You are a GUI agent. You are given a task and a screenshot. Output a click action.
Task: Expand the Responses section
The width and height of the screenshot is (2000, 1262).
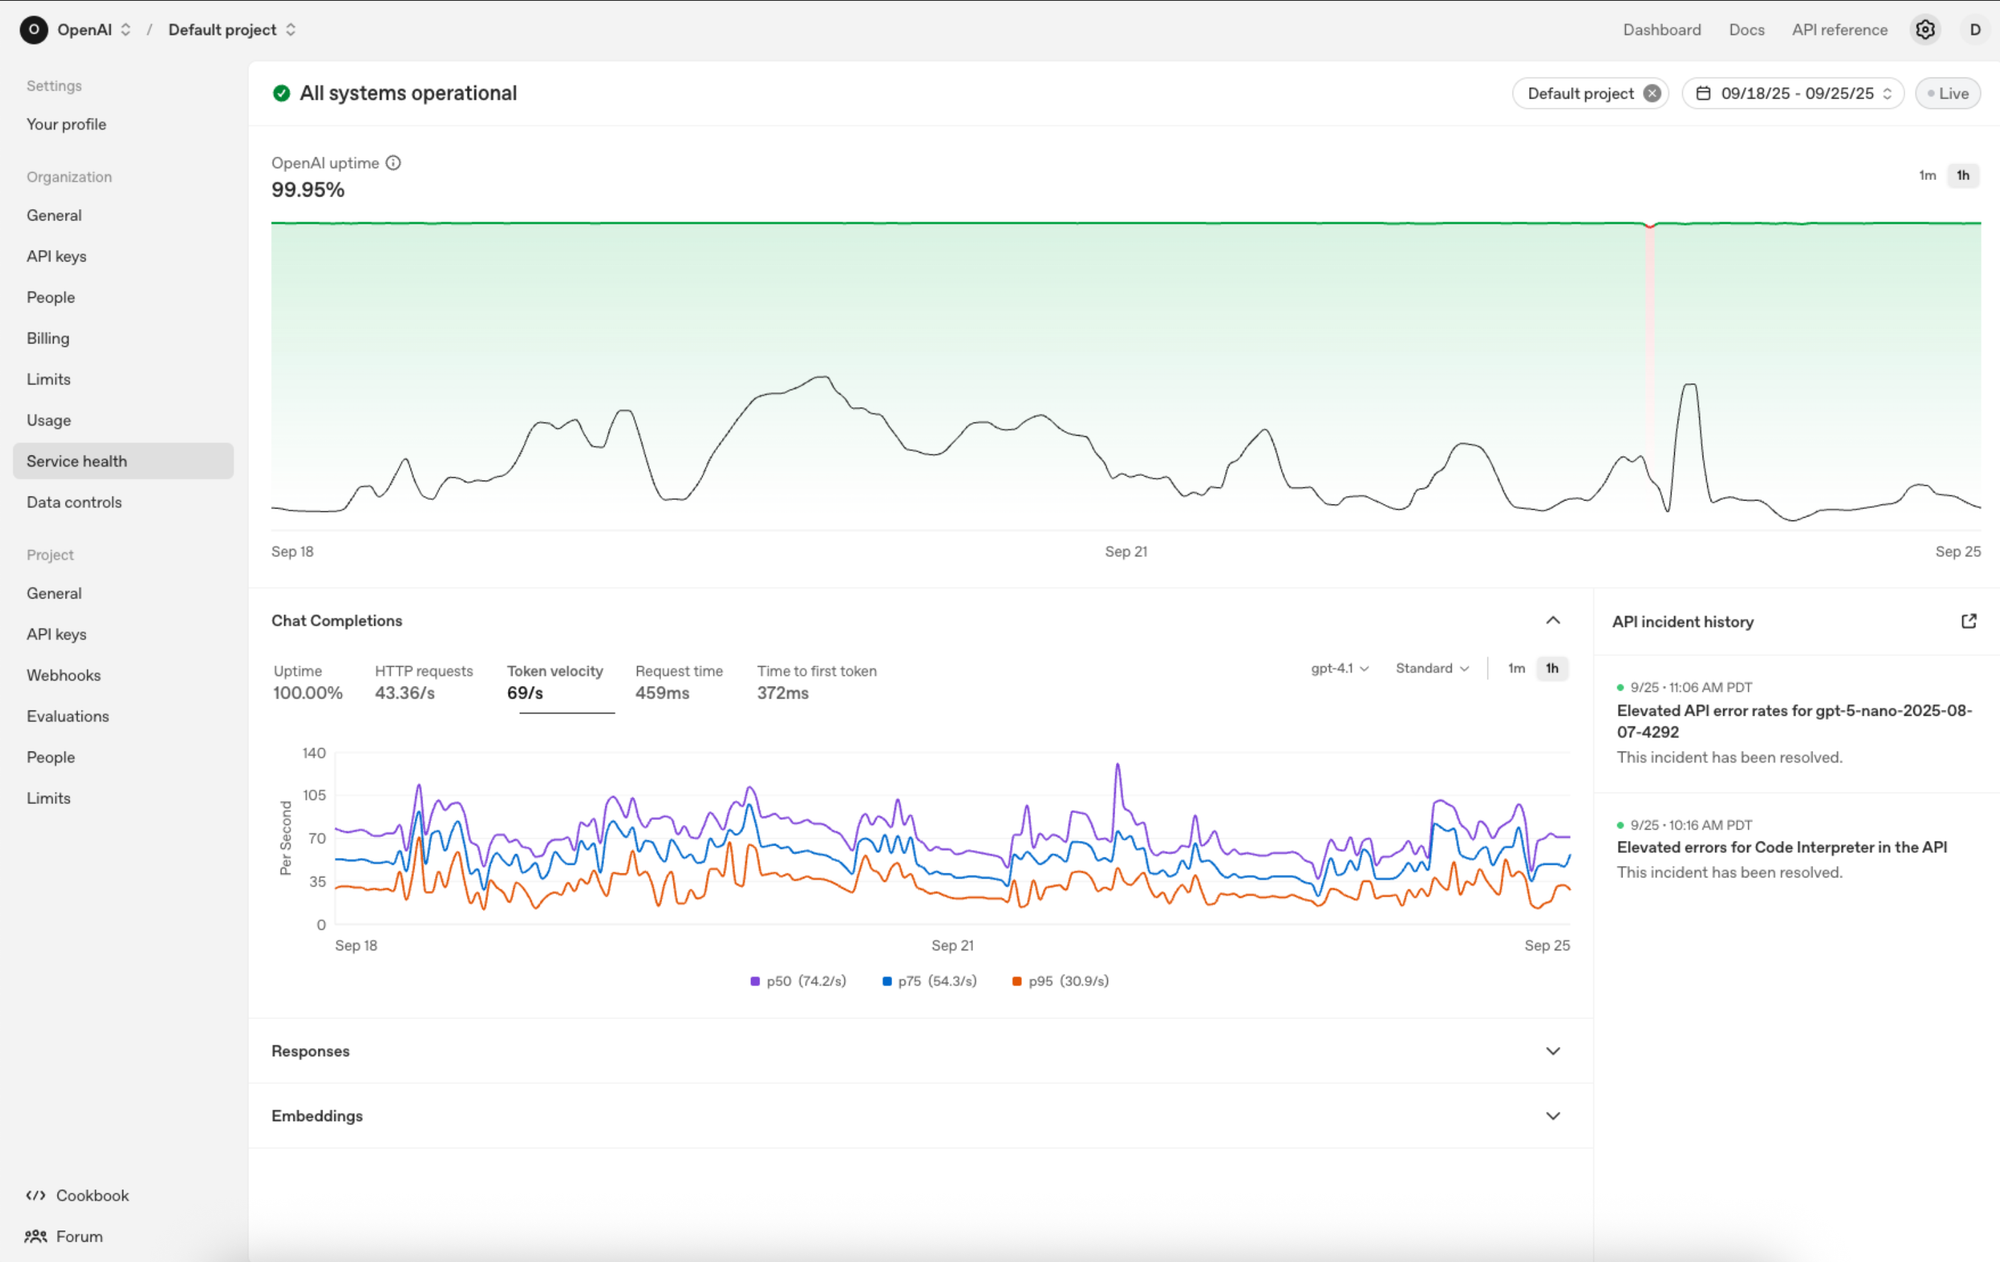[1553, 1051]
